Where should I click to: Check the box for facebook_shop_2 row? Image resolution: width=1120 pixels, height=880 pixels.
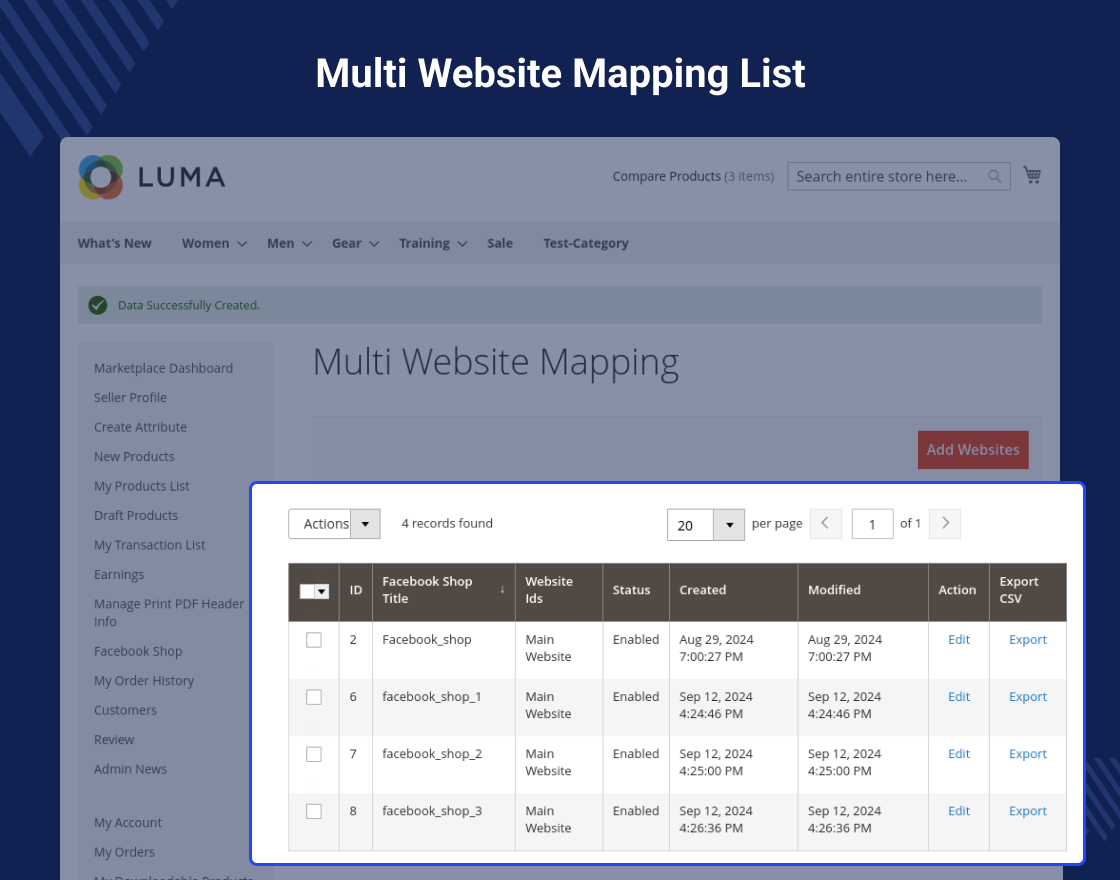click(x=314, y=754)
